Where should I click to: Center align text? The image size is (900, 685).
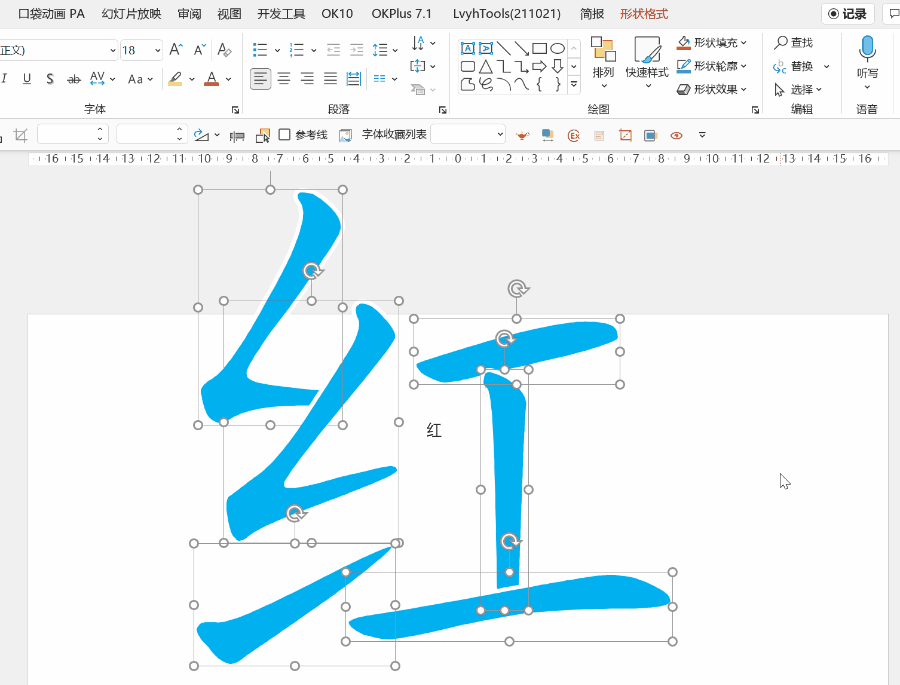click(284, 78)
